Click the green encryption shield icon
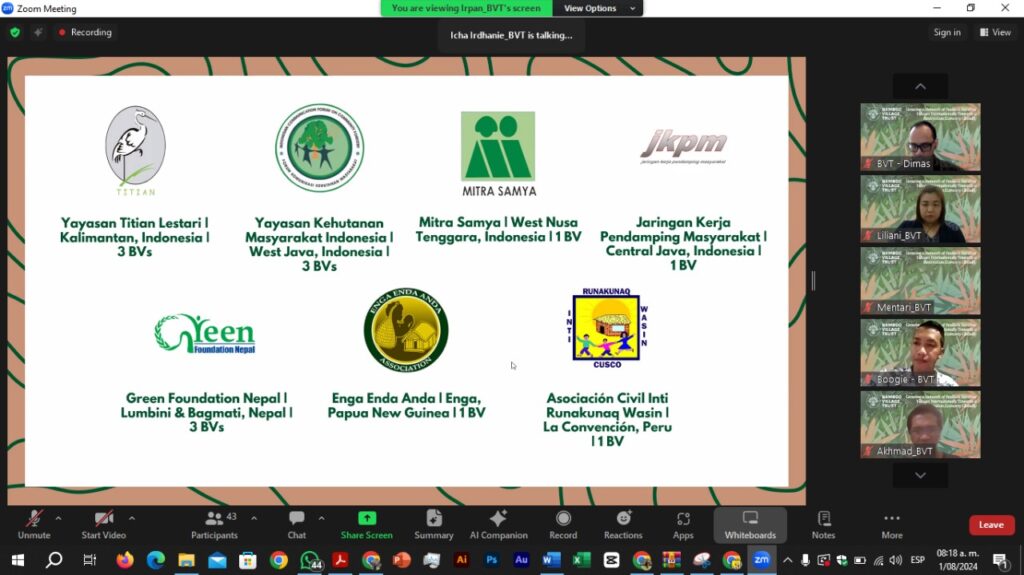Viewport: 1024px width, 575px height. pyautogui.click(x=15, y=32)
